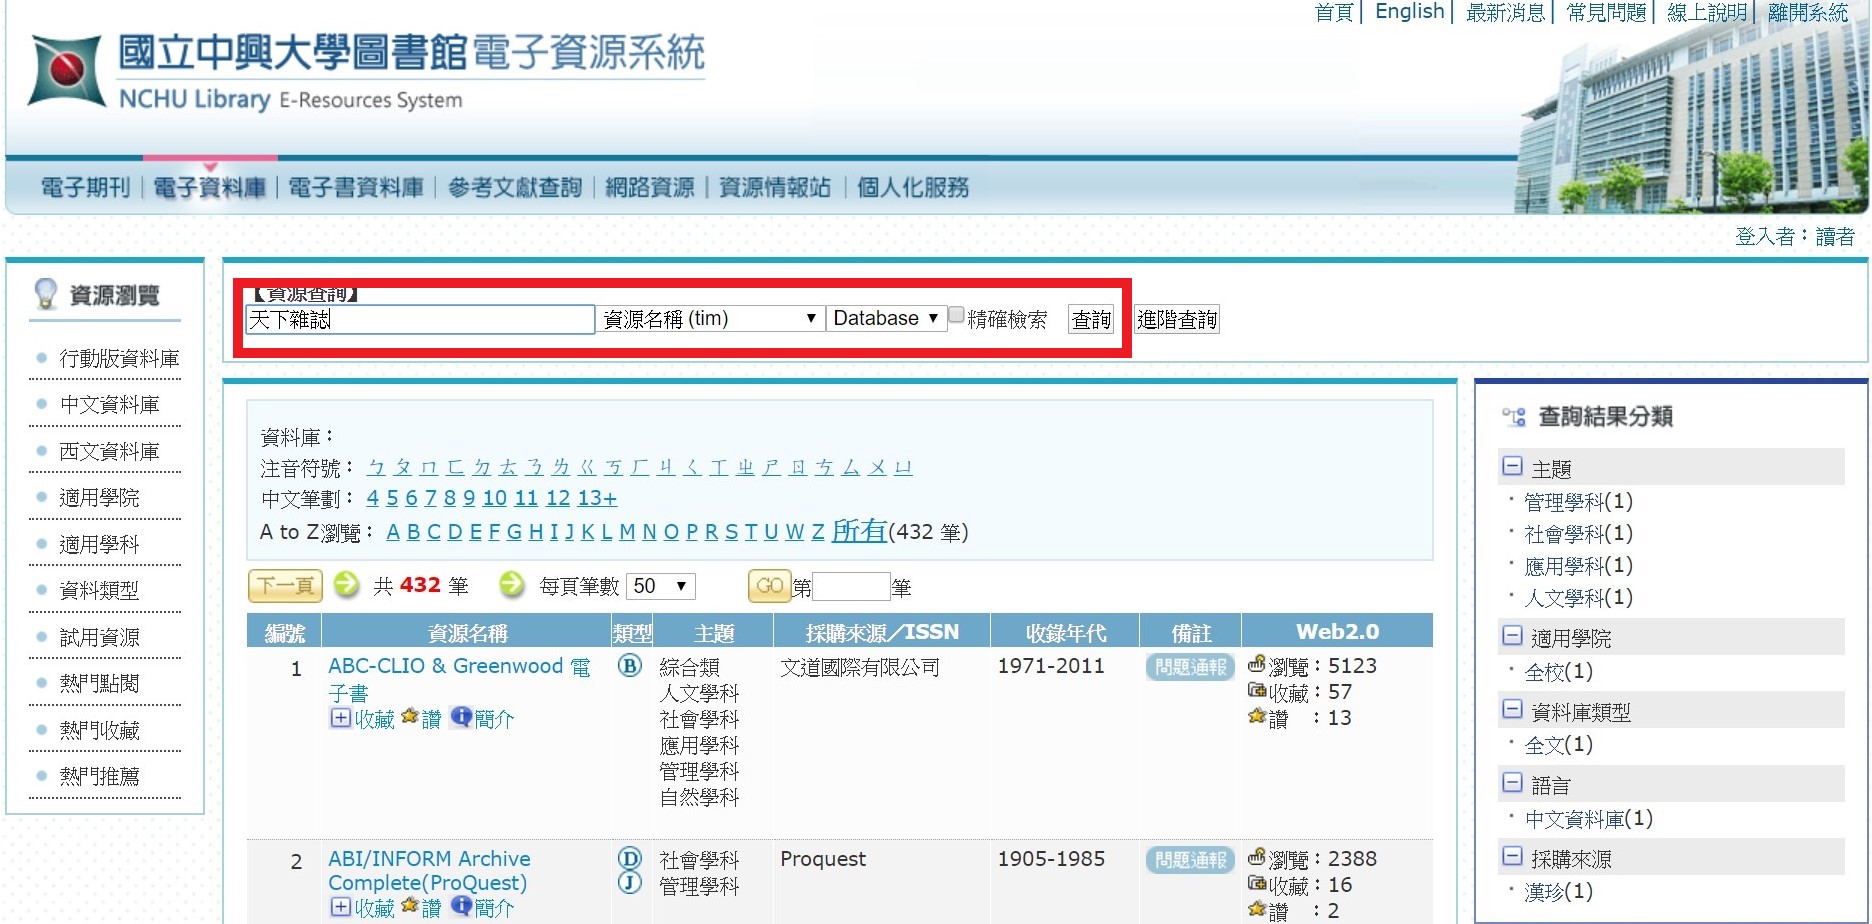Filter by 漢珍(1) source
Image resolution: width=1872 pixels, height=924 pixels.
1558,891
